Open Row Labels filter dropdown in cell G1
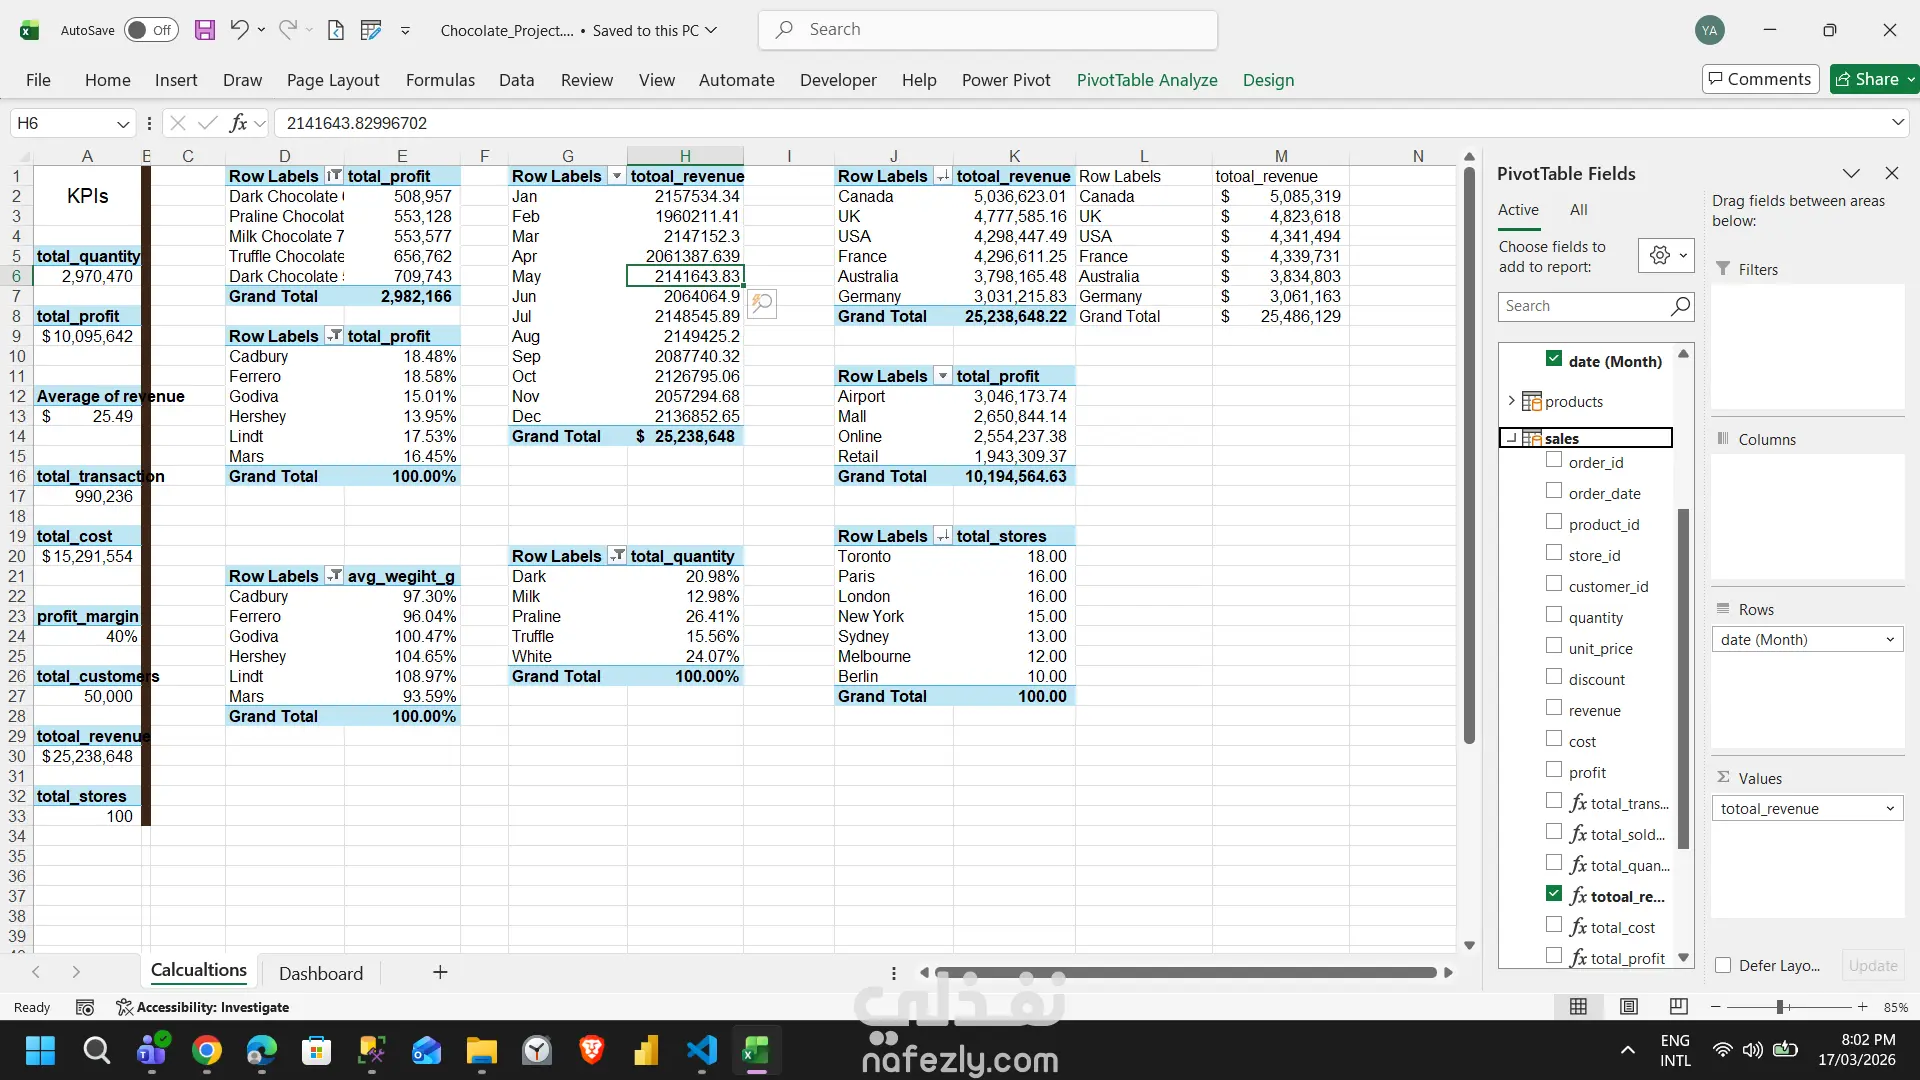The width and height of the screenshot is (1920, 1080). (617, 176)
